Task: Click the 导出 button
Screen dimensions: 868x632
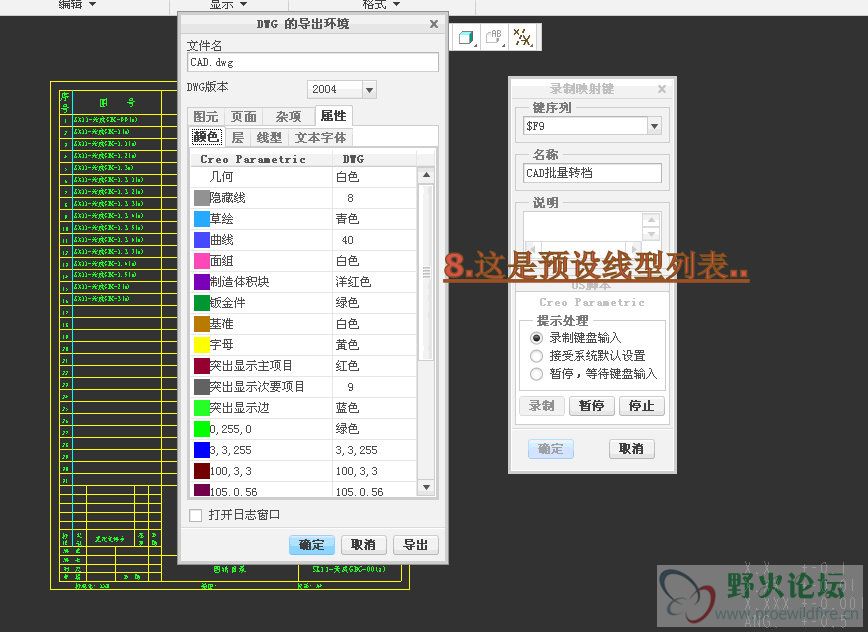Action: coord(415,545)
